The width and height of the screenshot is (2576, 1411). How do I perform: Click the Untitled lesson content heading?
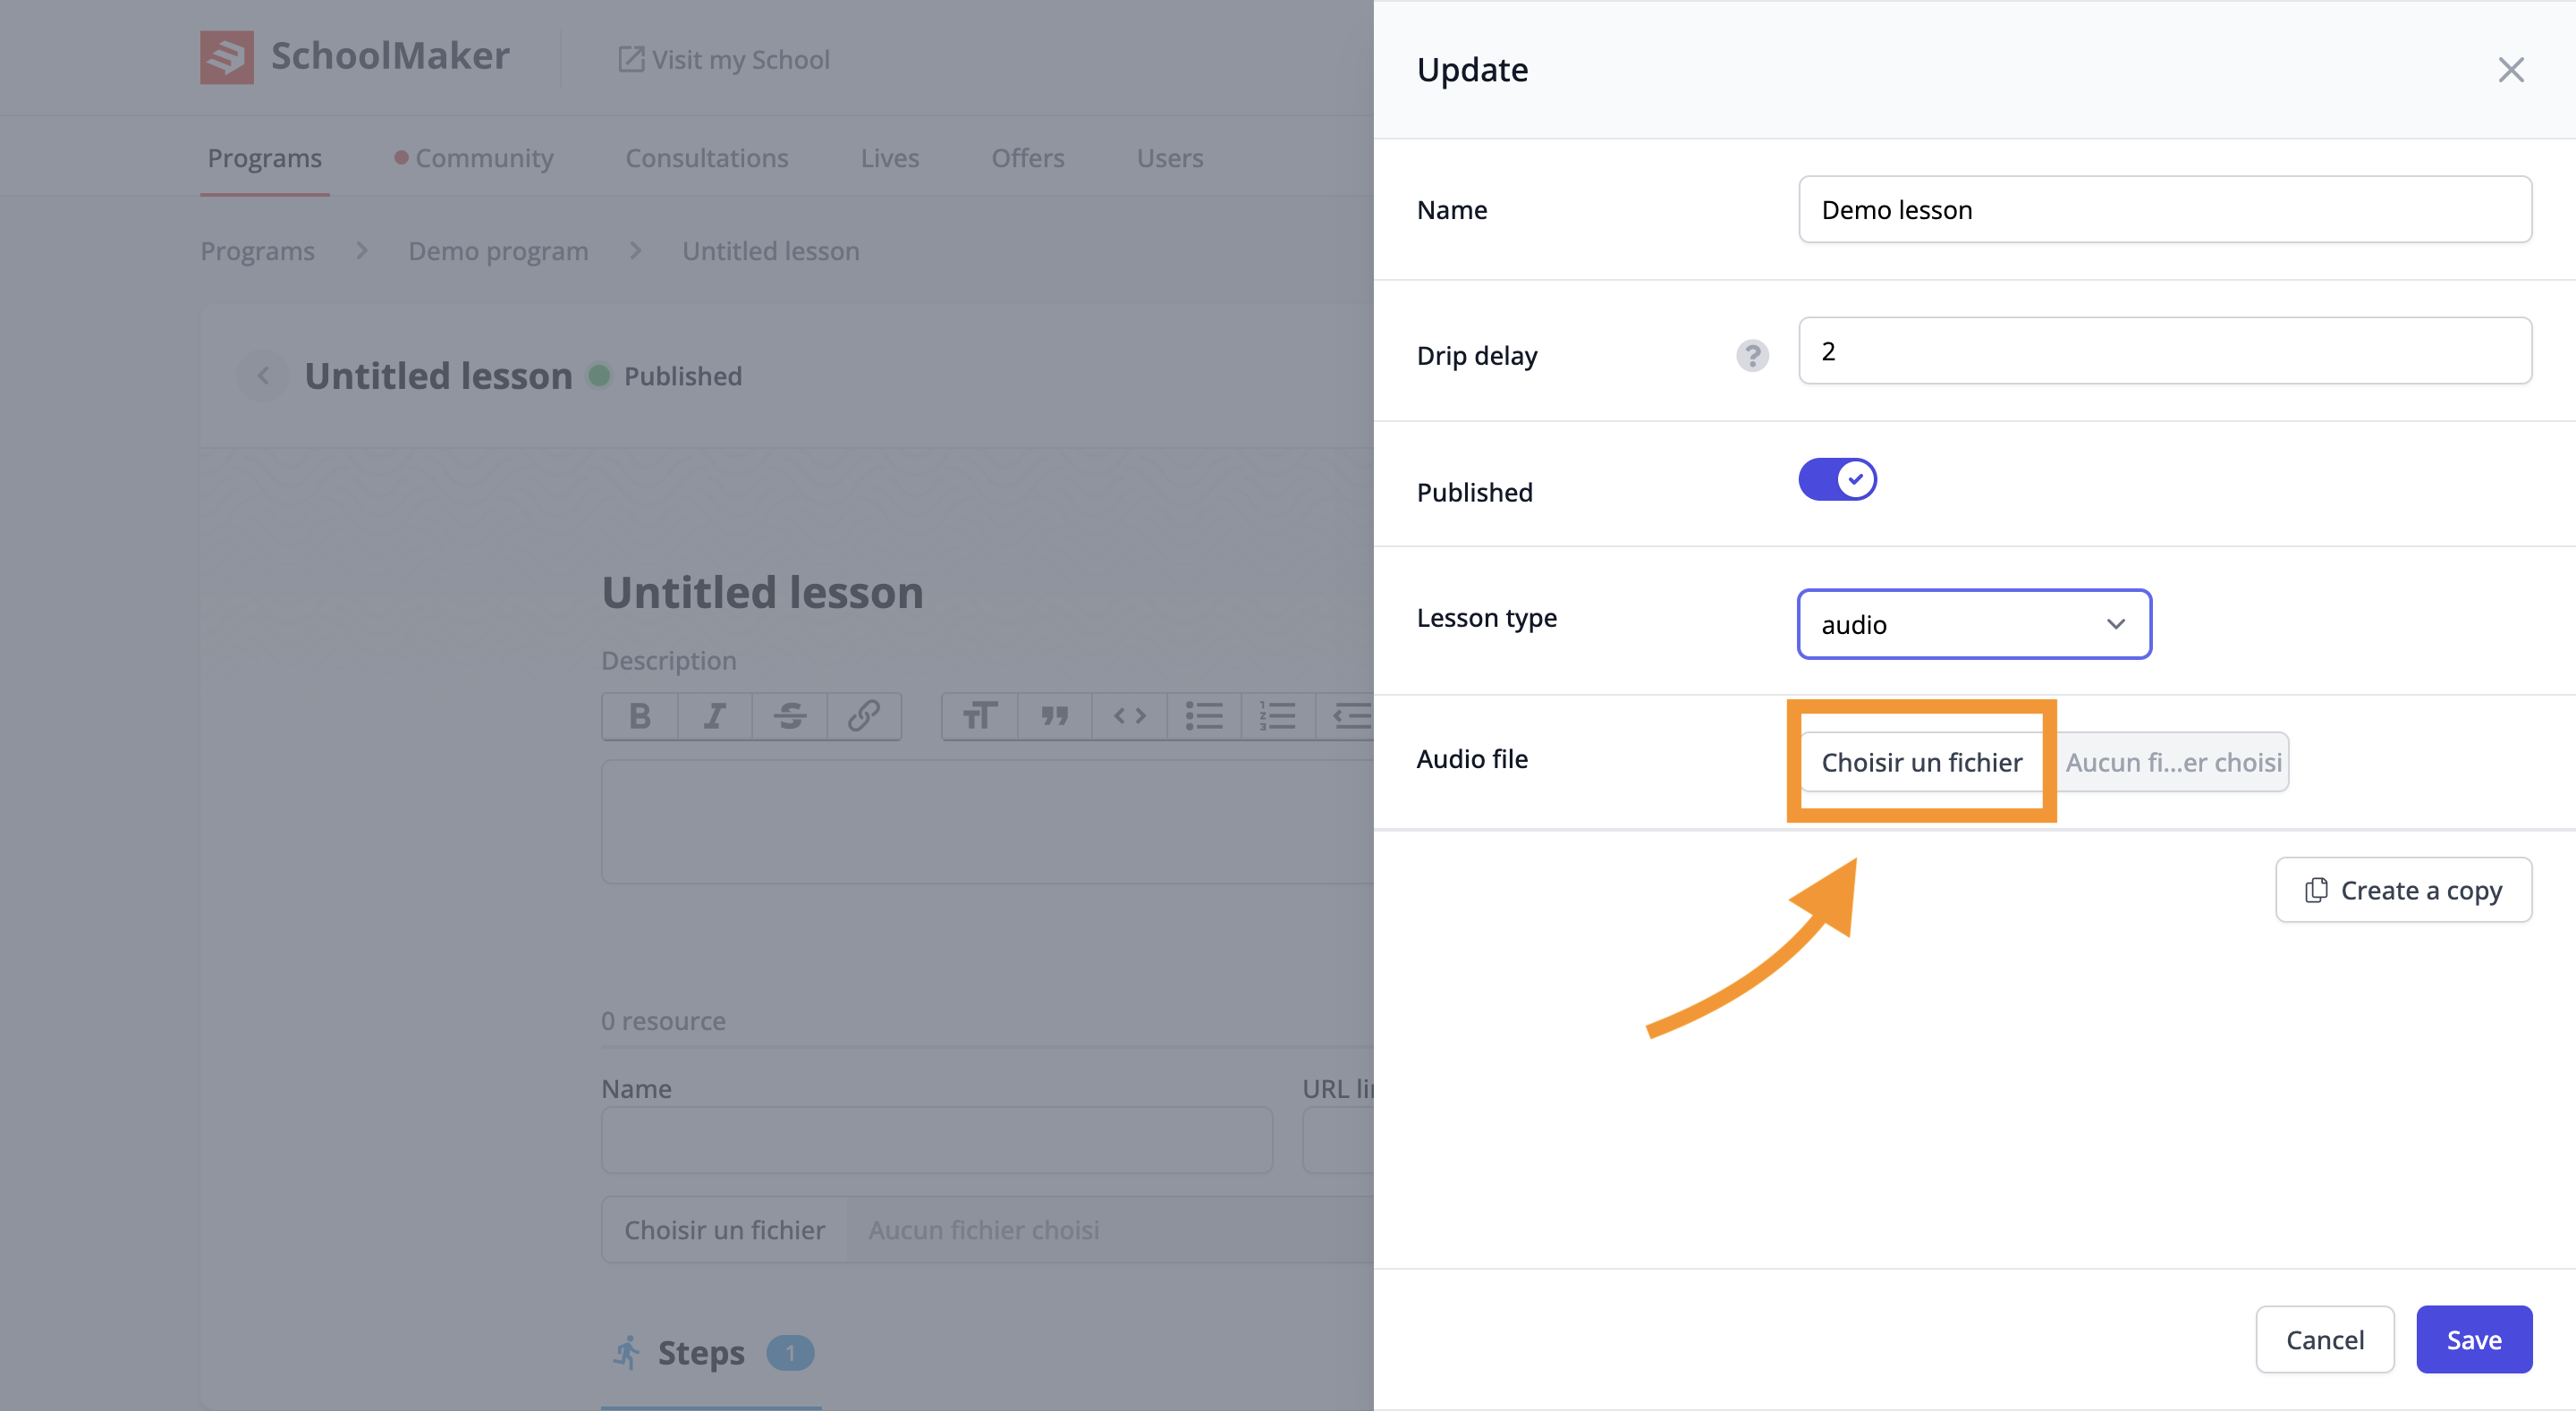762,592
